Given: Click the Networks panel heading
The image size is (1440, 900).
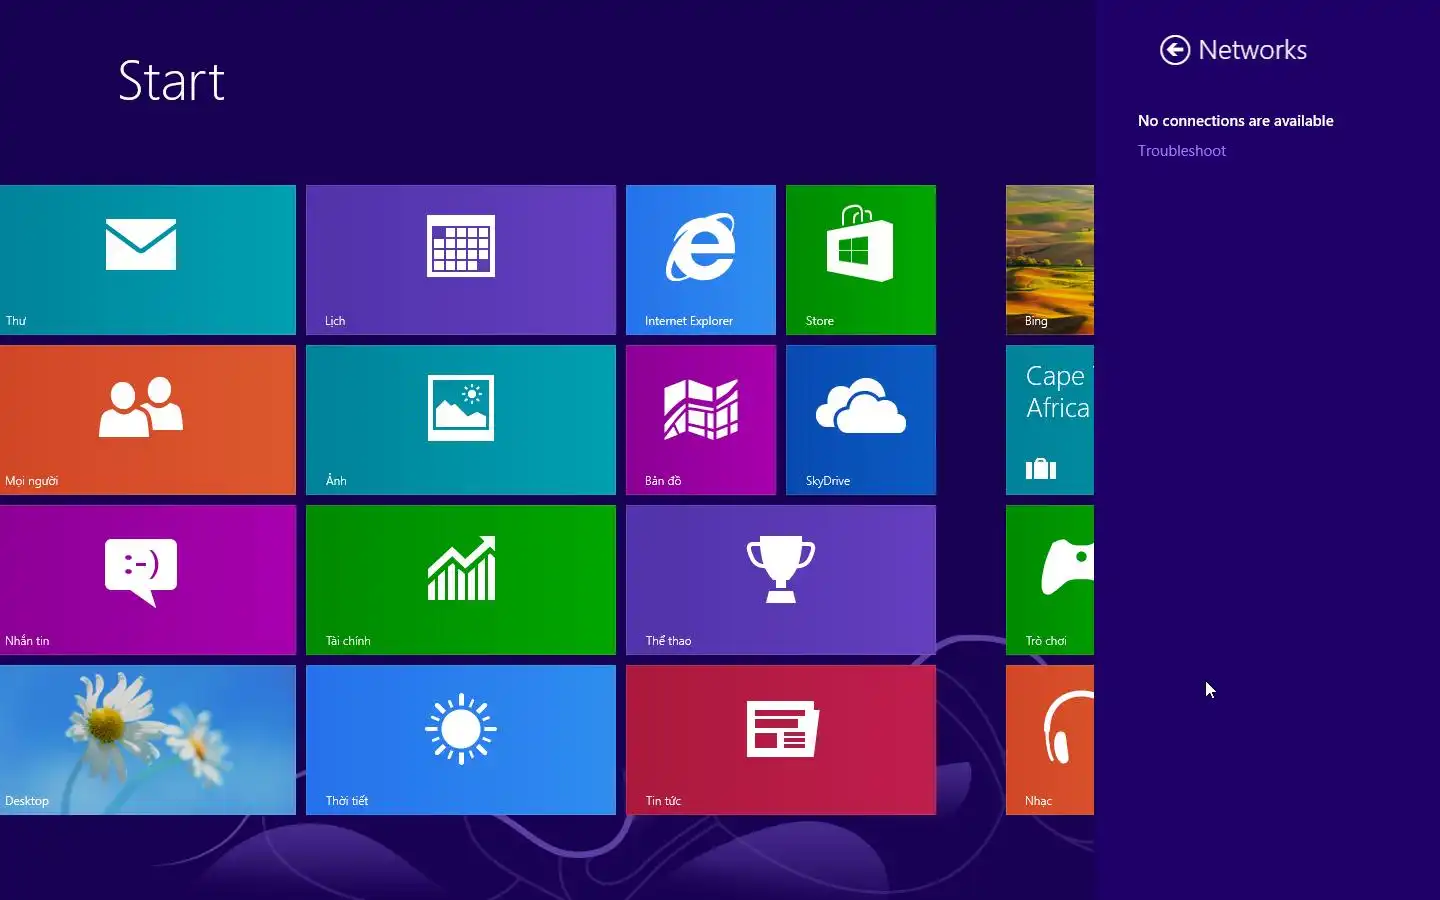Looking at the screenshot, I should point(1252,50).
